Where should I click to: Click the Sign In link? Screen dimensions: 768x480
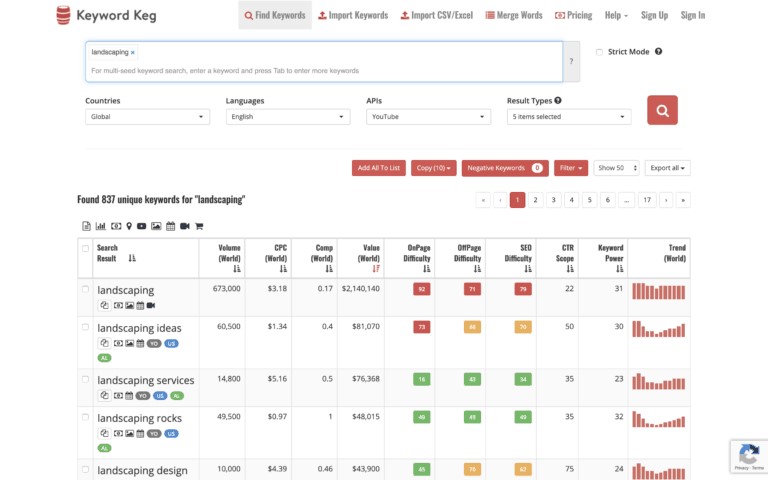[693, 15]
